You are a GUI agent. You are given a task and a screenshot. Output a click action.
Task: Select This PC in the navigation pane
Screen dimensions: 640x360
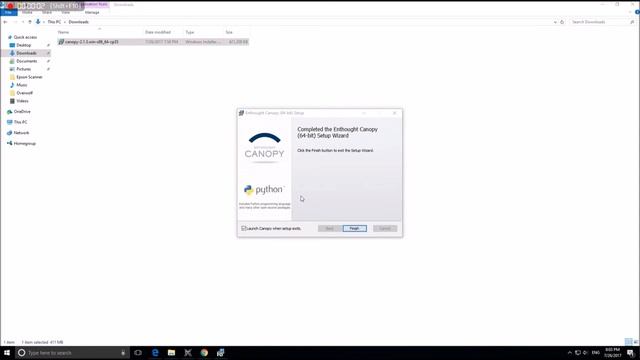point(20,122)
